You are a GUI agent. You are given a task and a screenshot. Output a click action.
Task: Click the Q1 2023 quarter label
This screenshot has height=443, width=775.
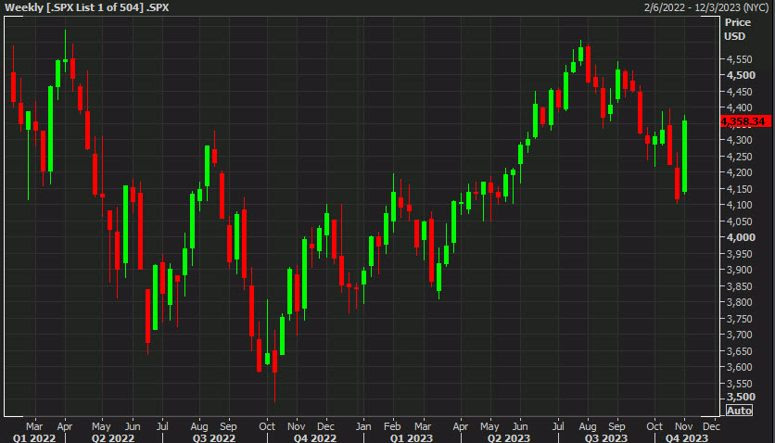[x=413, y=437]
